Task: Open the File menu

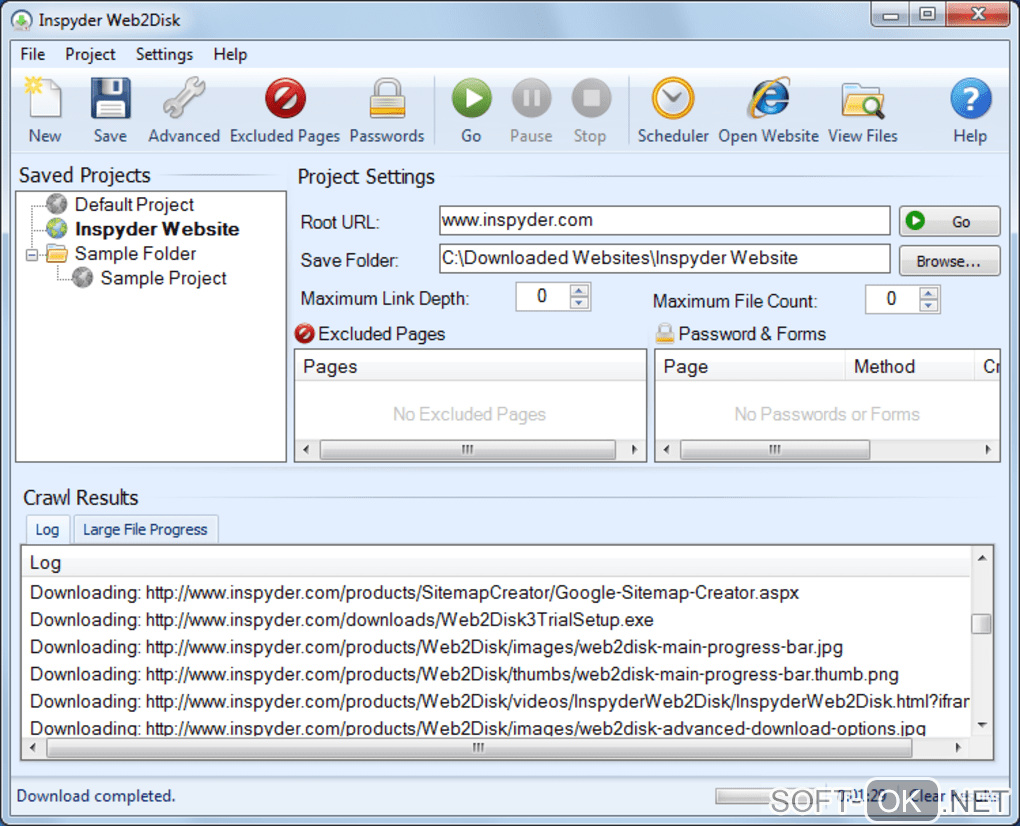Action: click(33, 55)
